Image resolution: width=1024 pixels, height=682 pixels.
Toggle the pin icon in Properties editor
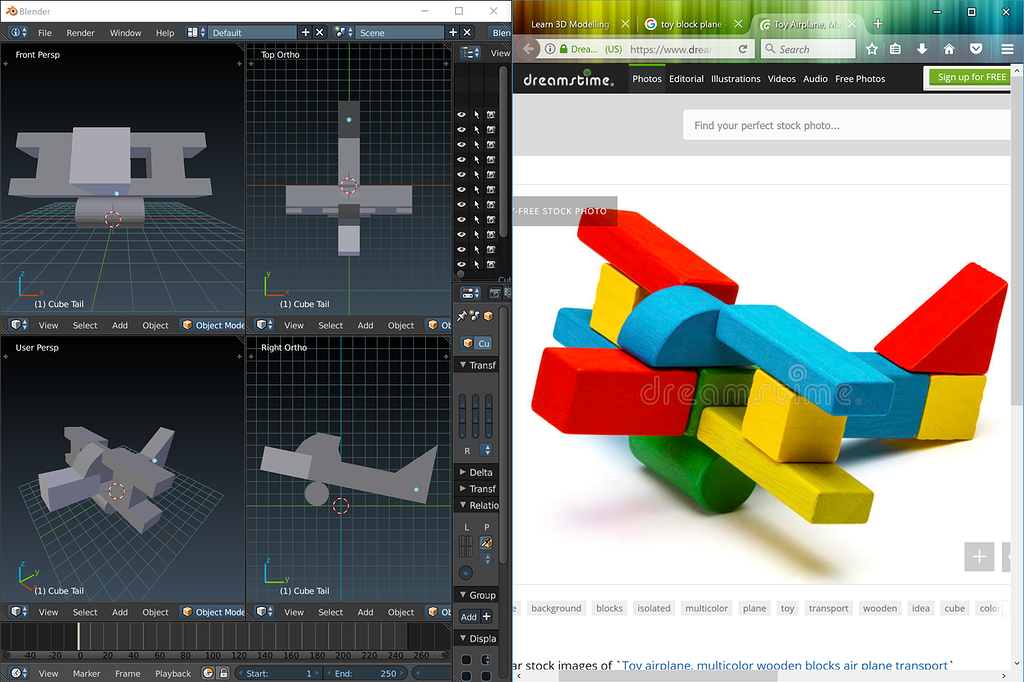tap(462, 316)
